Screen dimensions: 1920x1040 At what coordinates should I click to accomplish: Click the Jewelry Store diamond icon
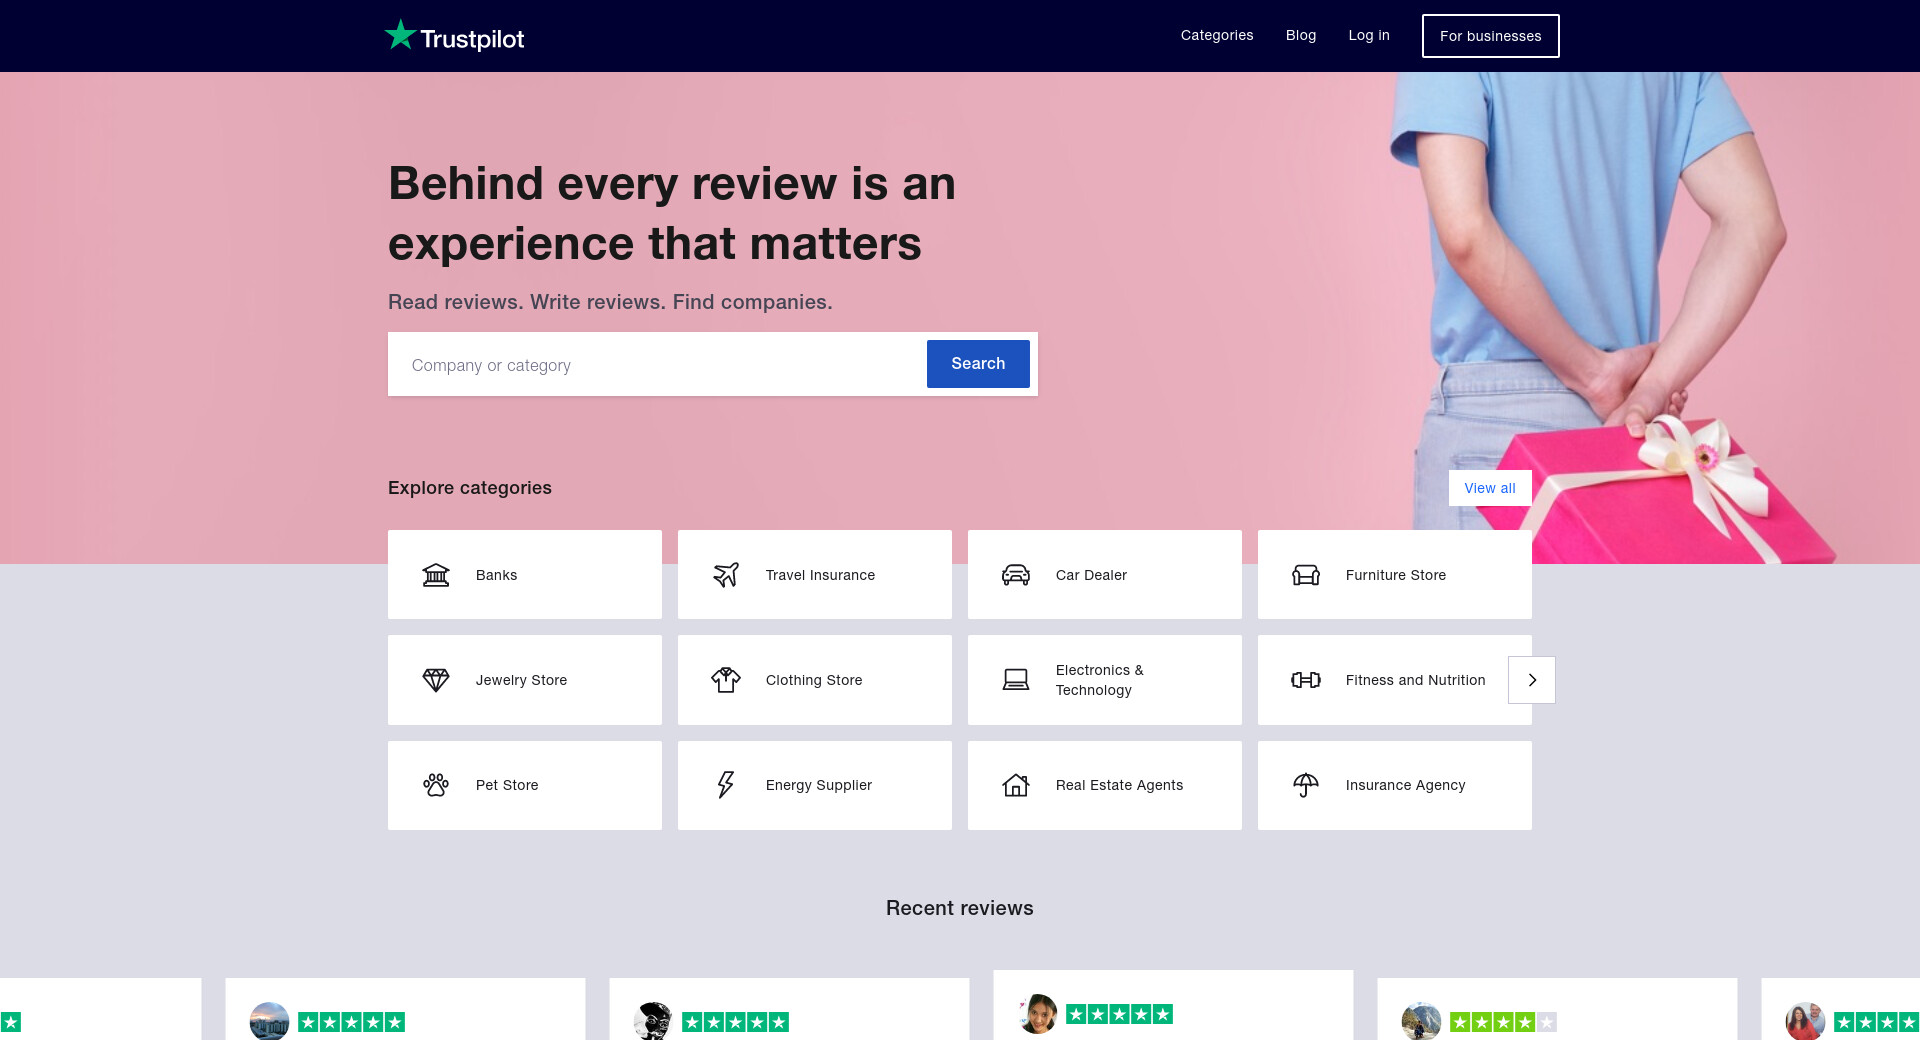[x=436, y=680]
